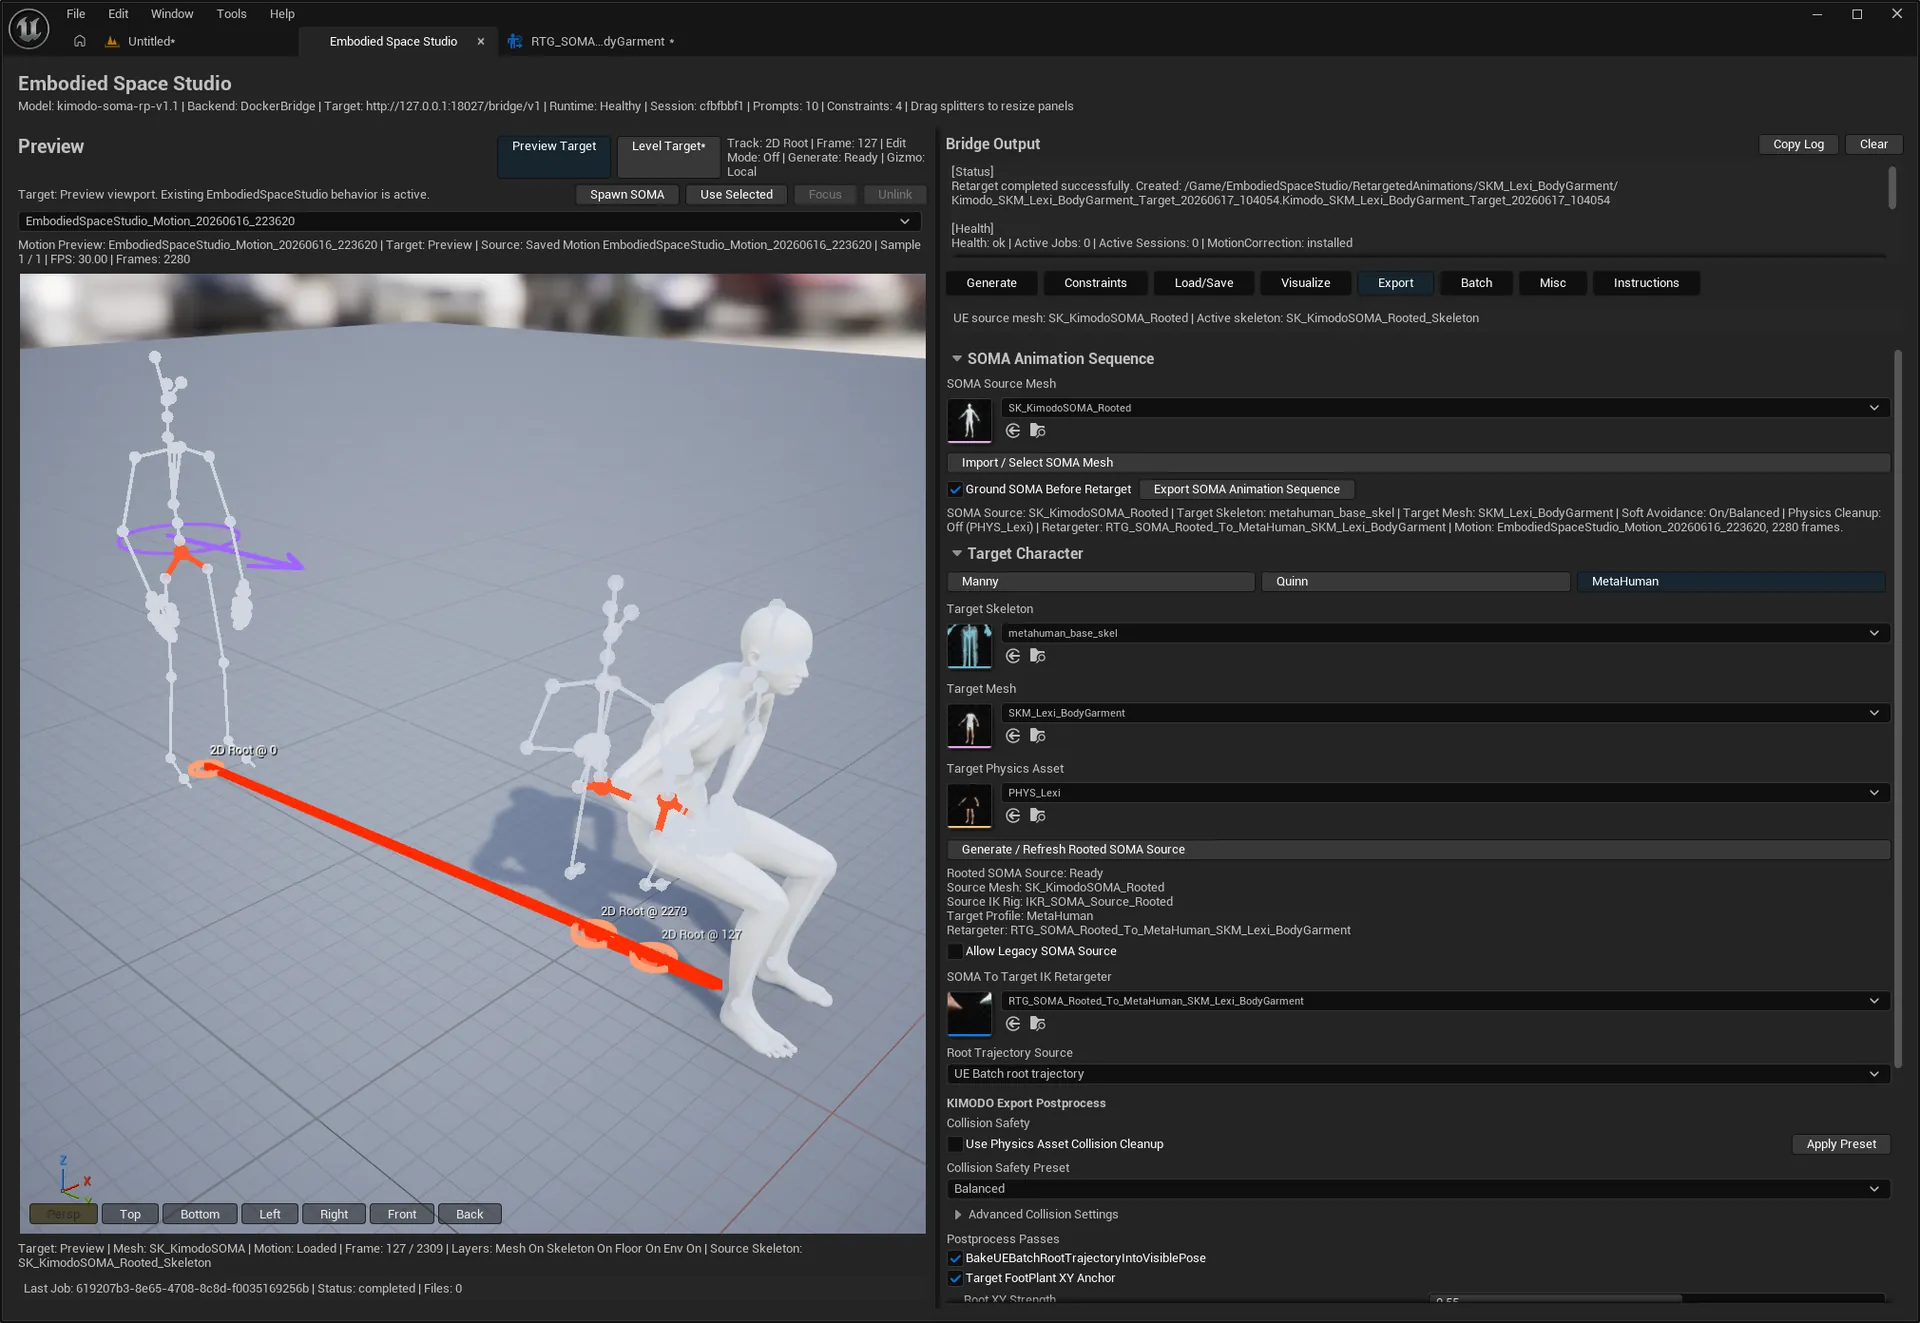Image resolution: width=1920 pixels, height=1323 pixels.
Task: Use selected asset for SOMA To Target IK Retargeter
Action: pyautogui.click(x=1013, y=1024)
